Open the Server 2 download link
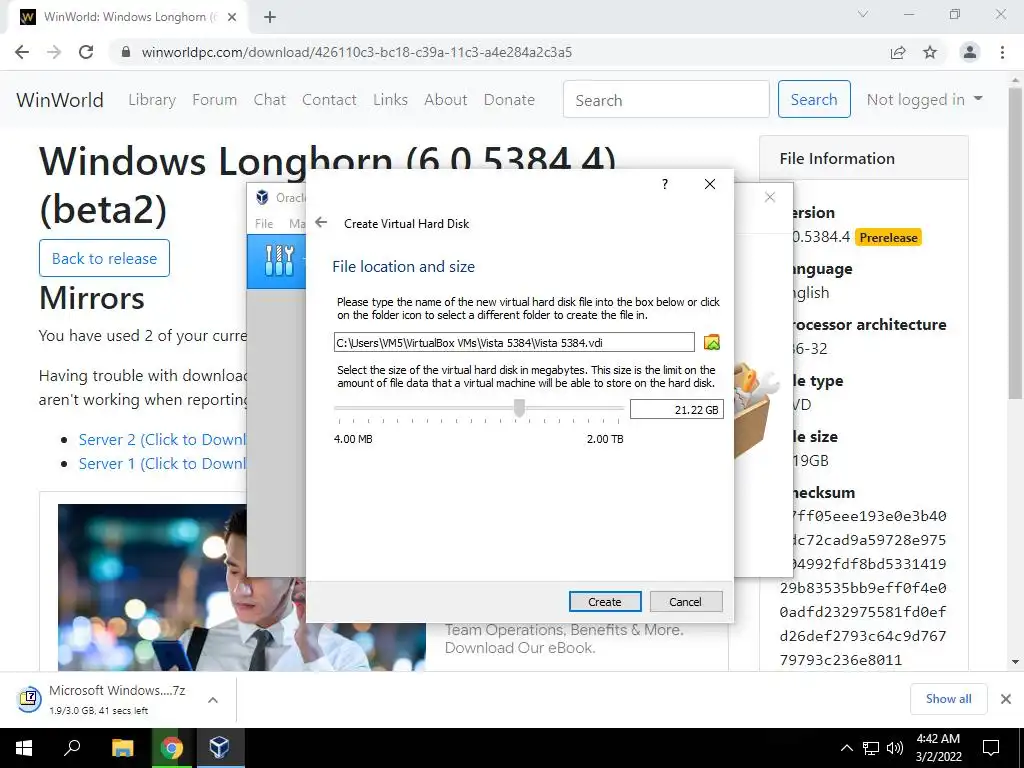This screenshot has height=768, width=1024. [x=162, y=440]
